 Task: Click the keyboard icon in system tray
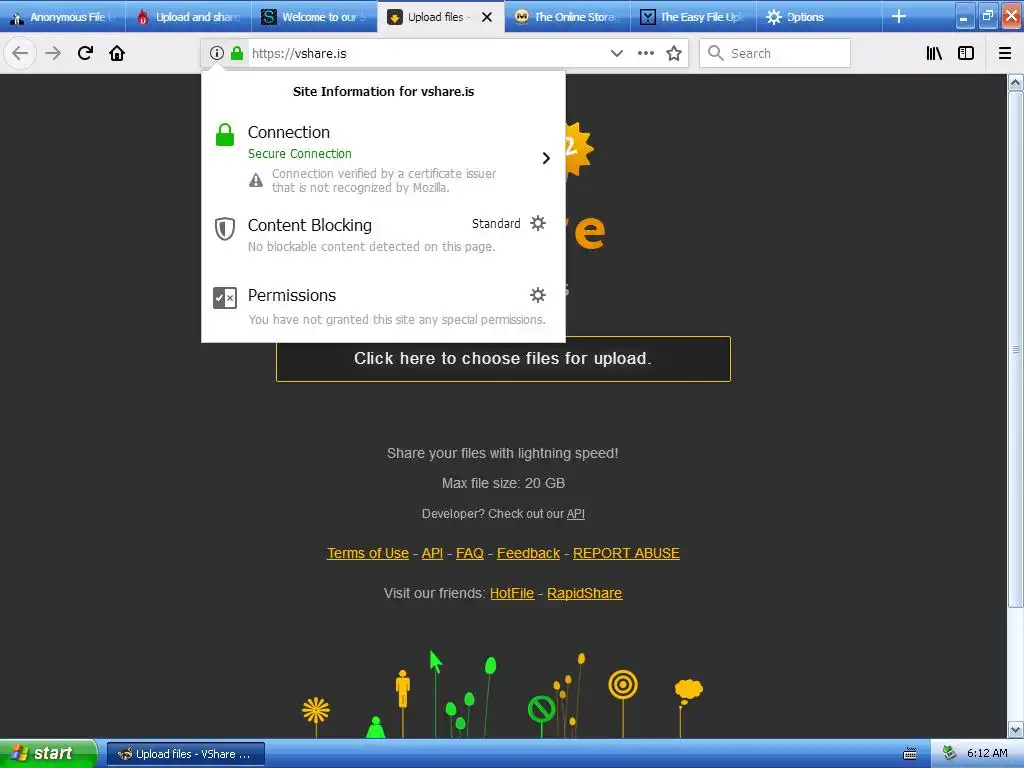tap(910, 754)
